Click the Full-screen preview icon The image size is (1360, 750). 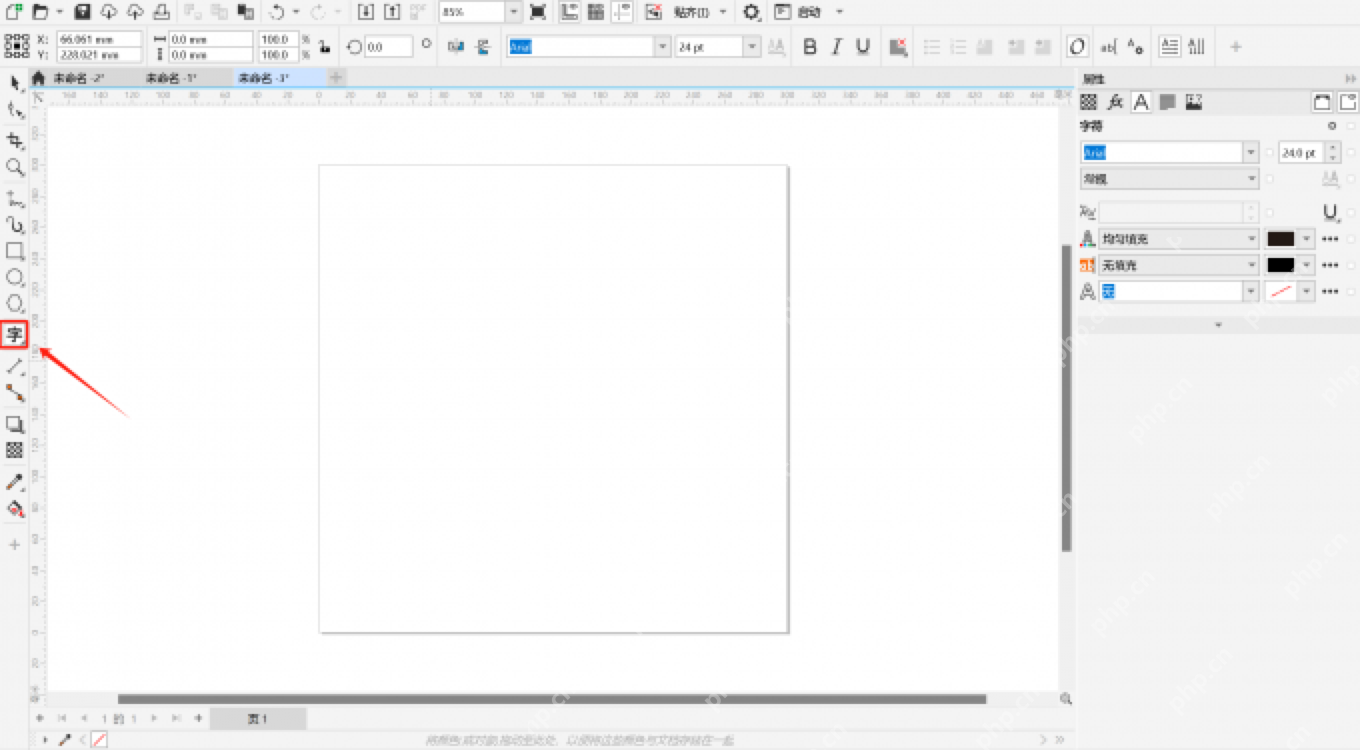coord(538,12)
